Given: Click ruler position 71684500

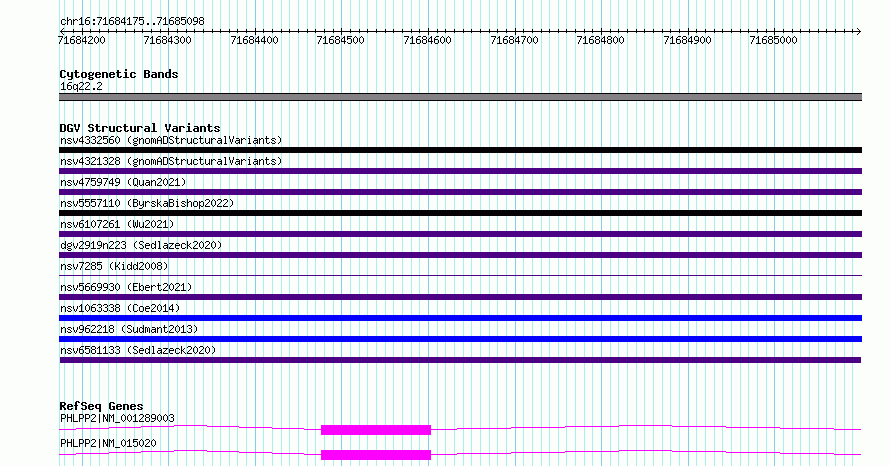Looking at the screenshot, I should pyautogui.click(x=341, y=40).
